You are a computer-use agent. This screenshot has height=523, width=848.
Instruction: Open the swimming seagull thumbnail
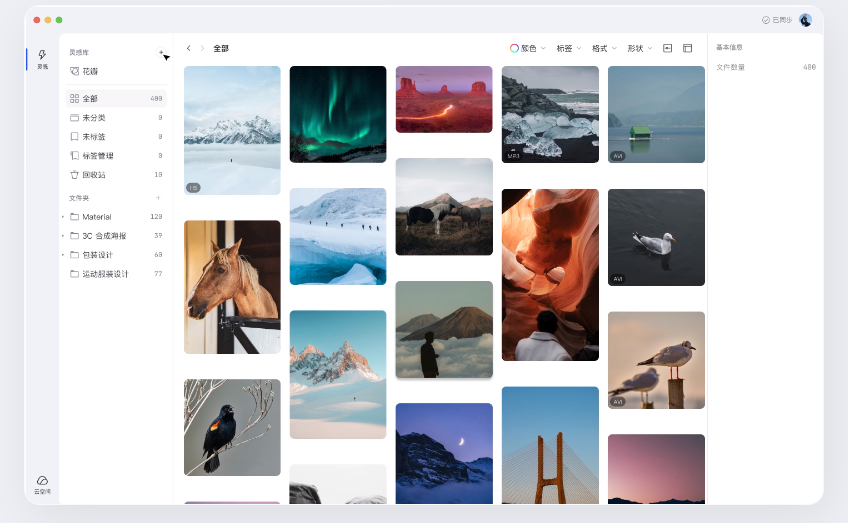point(656,237)
